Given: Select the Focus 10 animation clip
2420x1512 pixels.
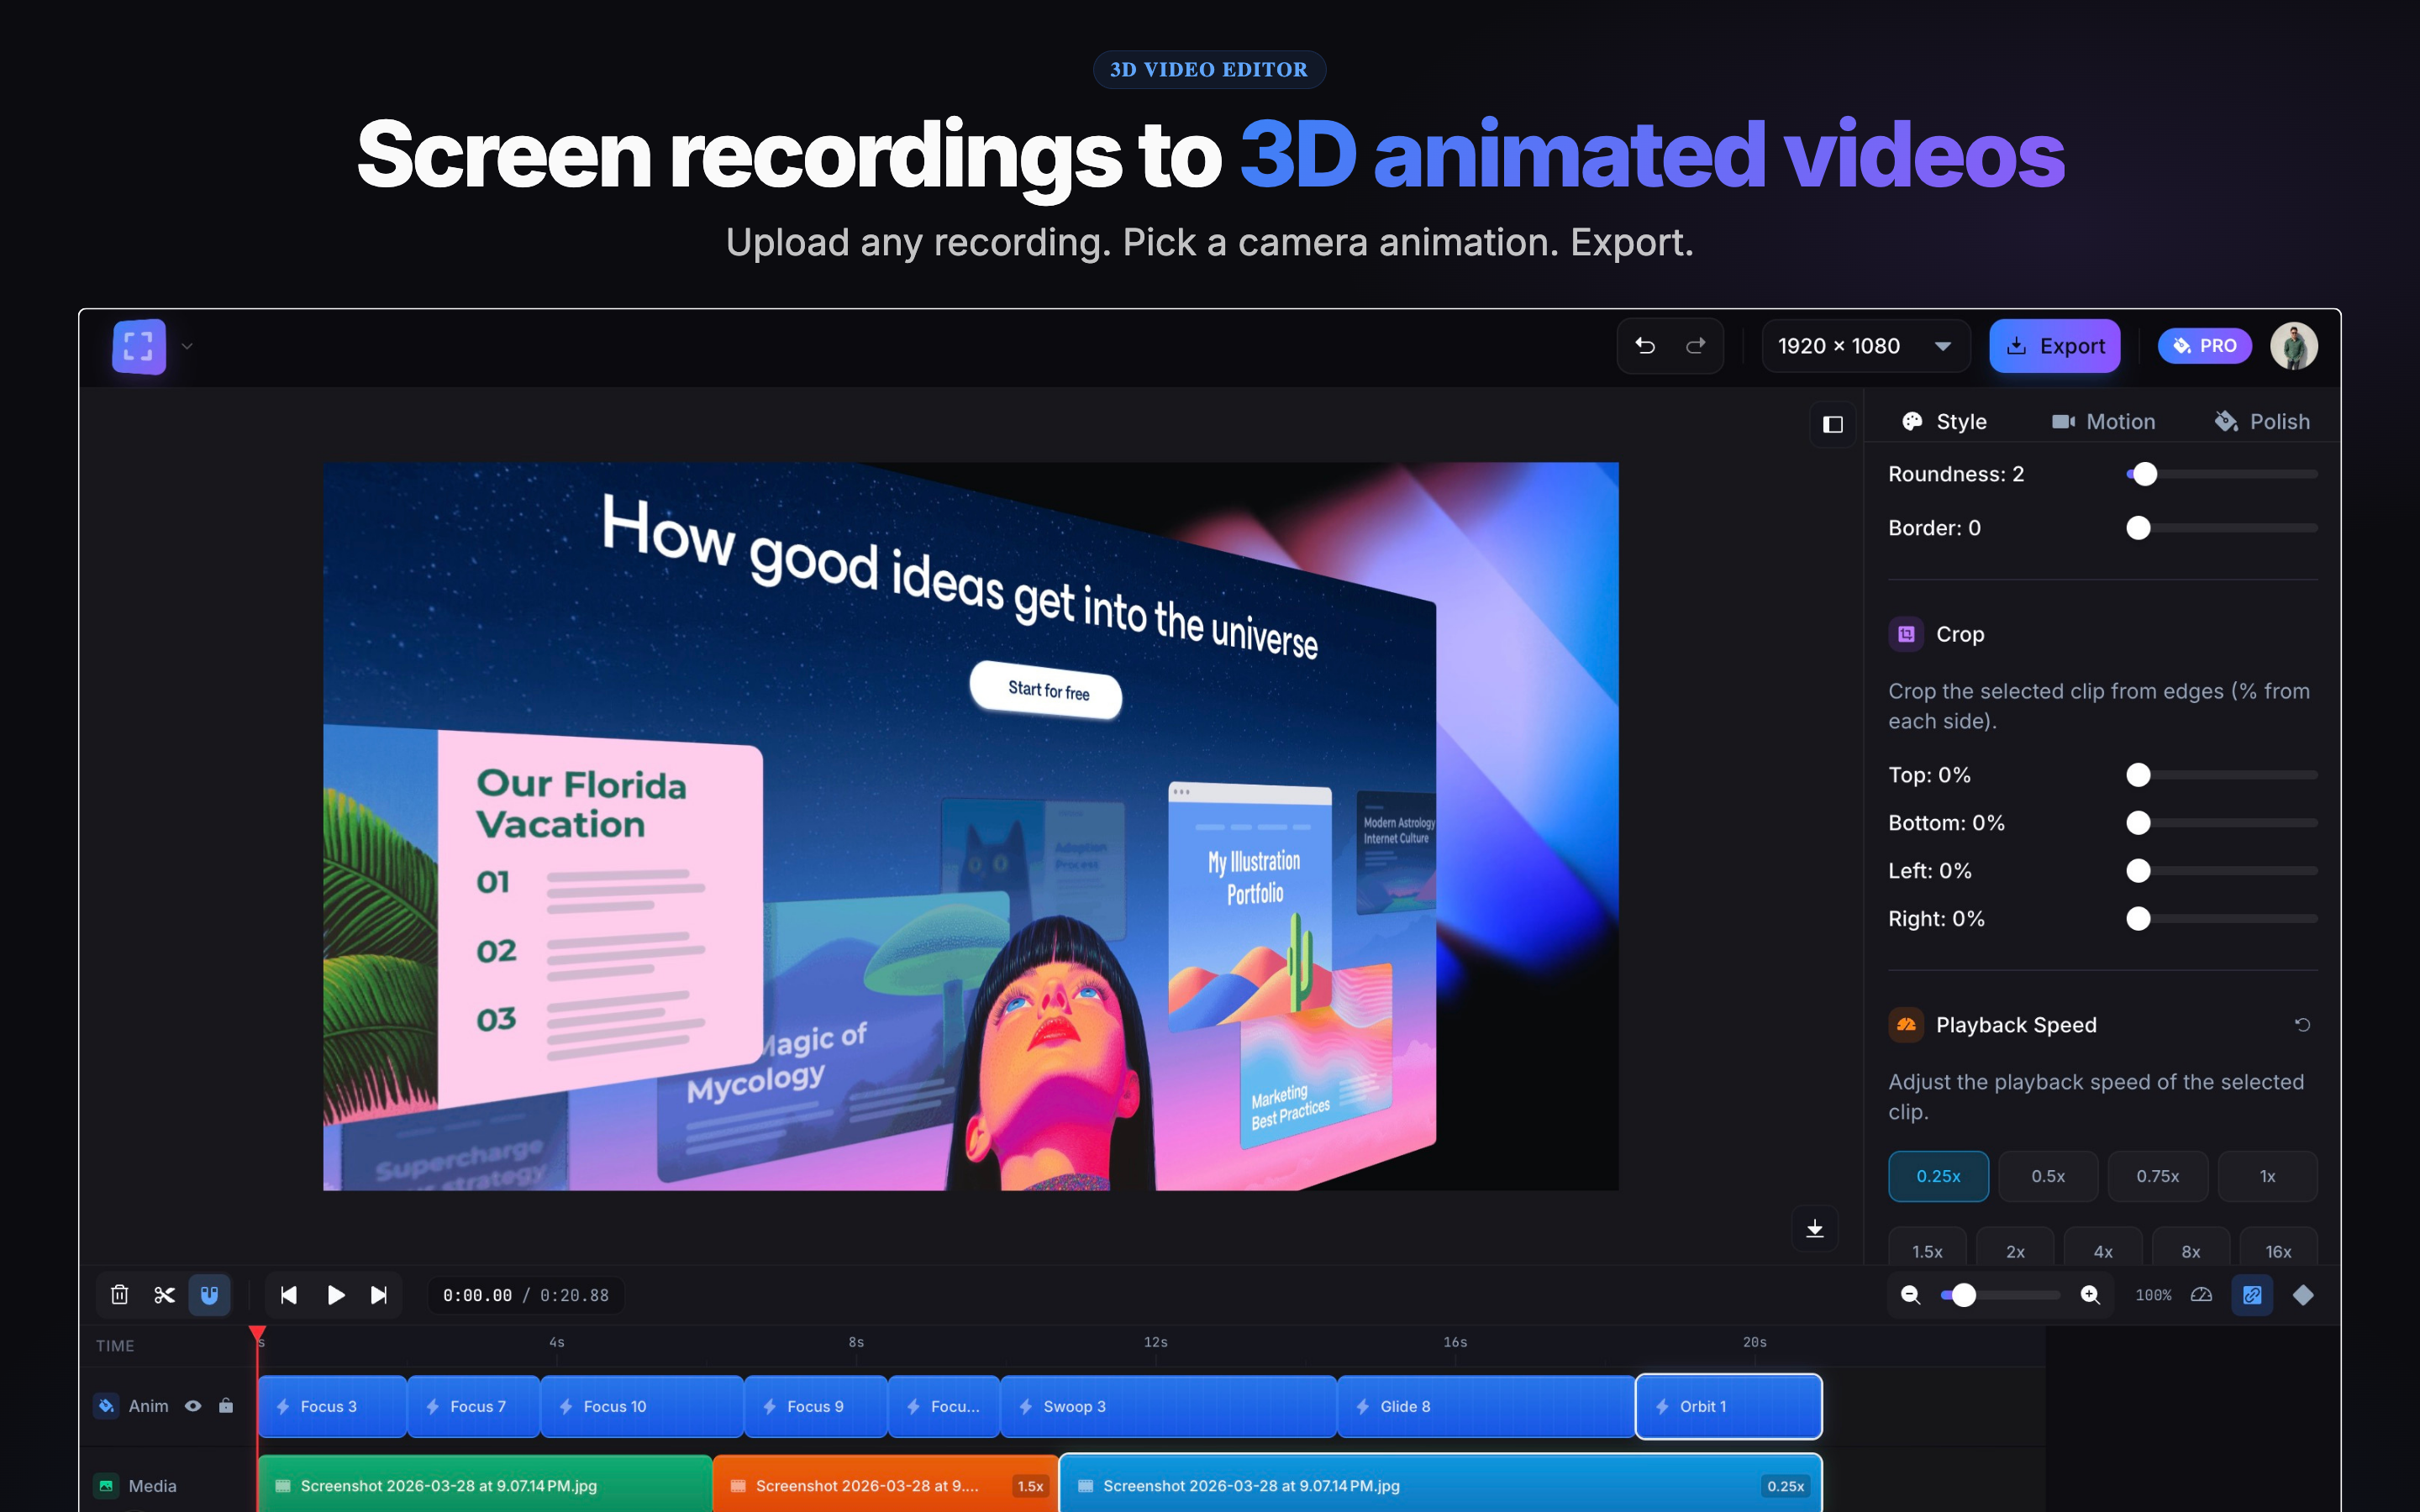Looking at the screenshot, I should (x=642, y=1406).
